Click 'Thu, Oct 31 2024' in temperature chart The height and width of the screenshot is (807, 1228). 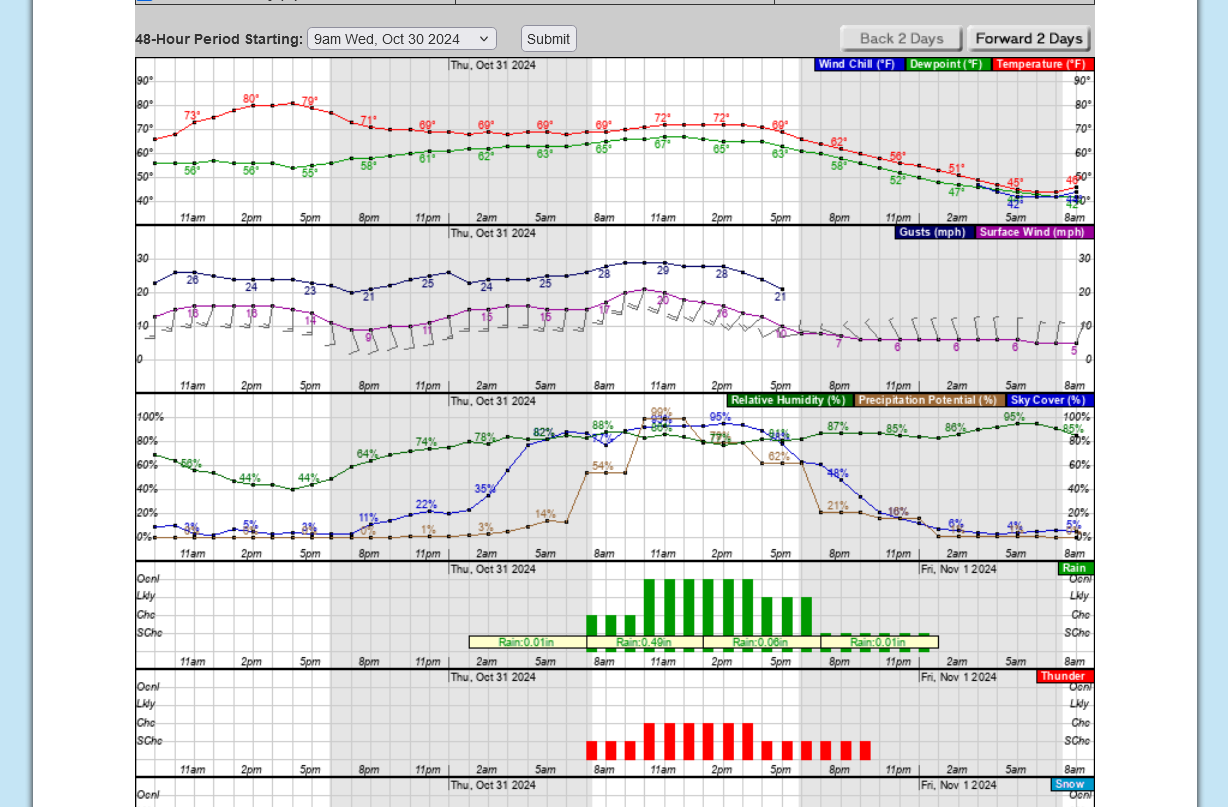493,65
